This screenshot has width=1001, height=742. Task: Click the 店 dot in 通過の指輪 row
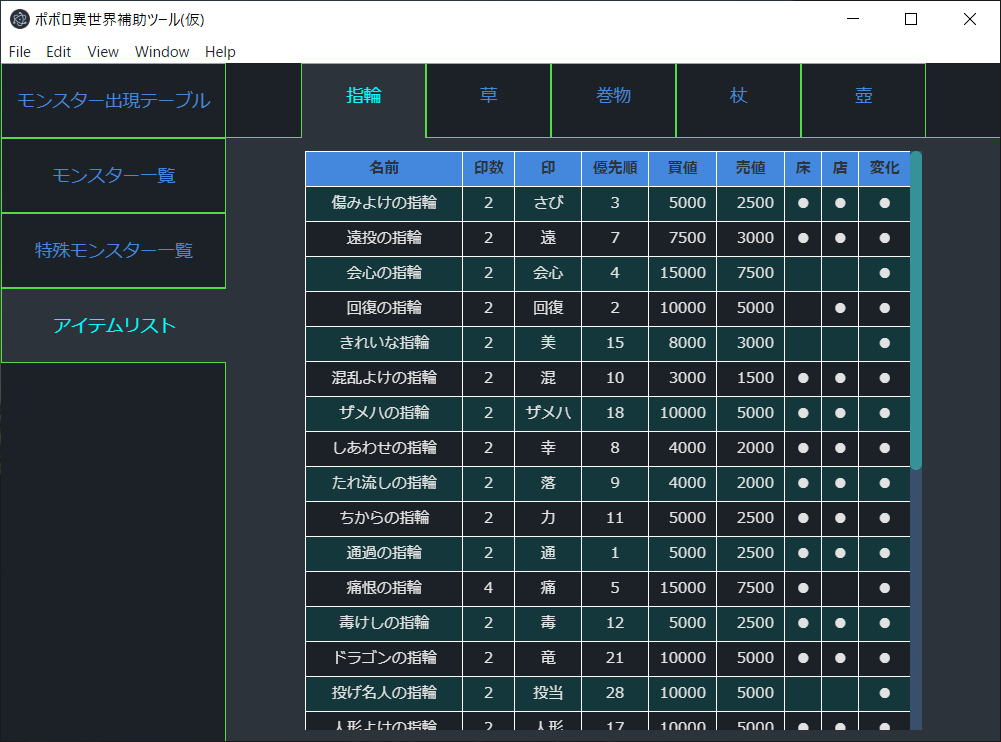pos(840,553)
